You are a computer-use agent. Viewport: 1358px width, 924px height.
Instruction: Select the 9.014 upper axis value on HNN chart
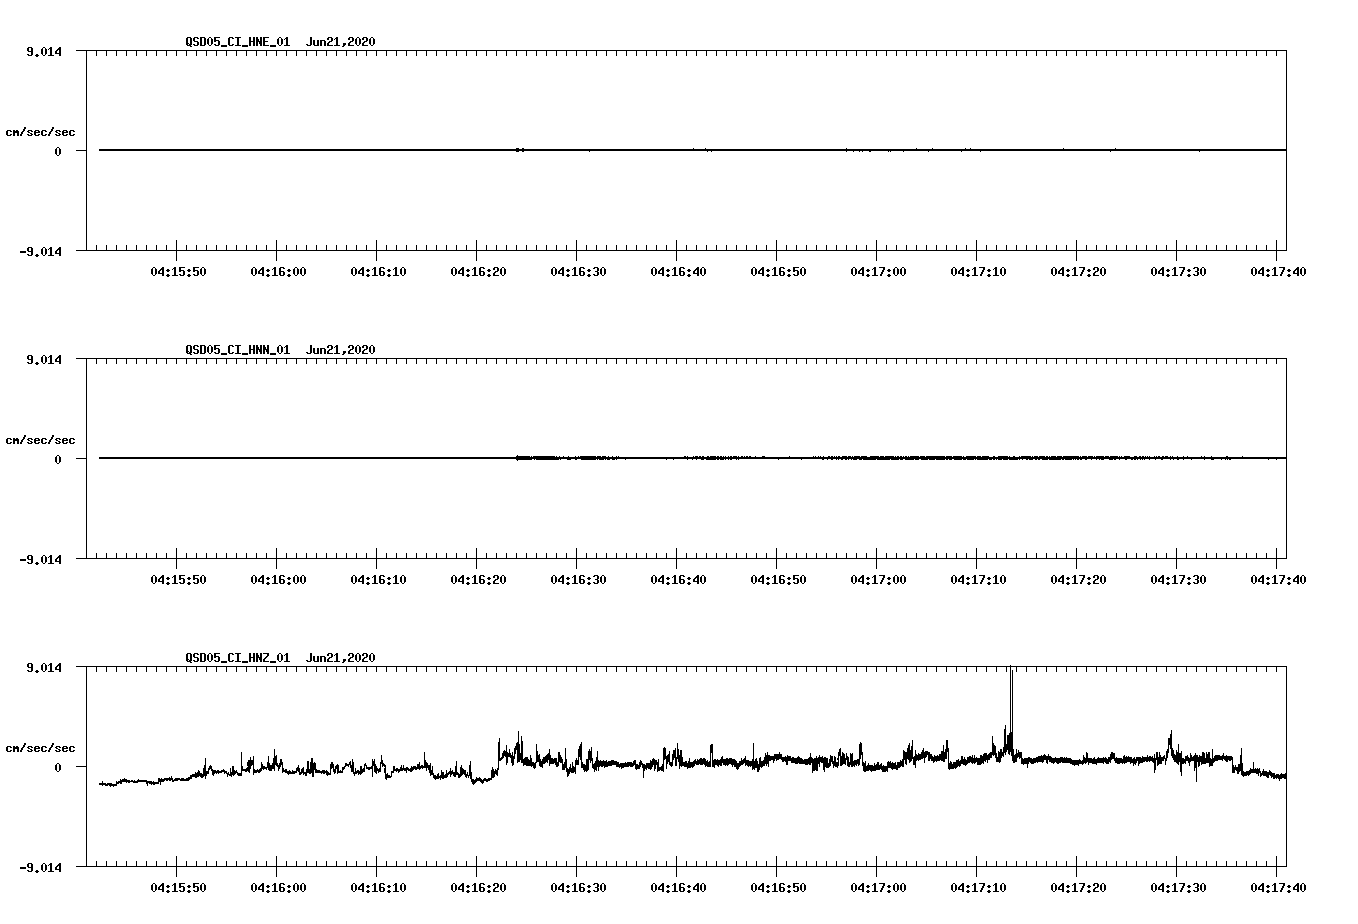pos(44,359)
